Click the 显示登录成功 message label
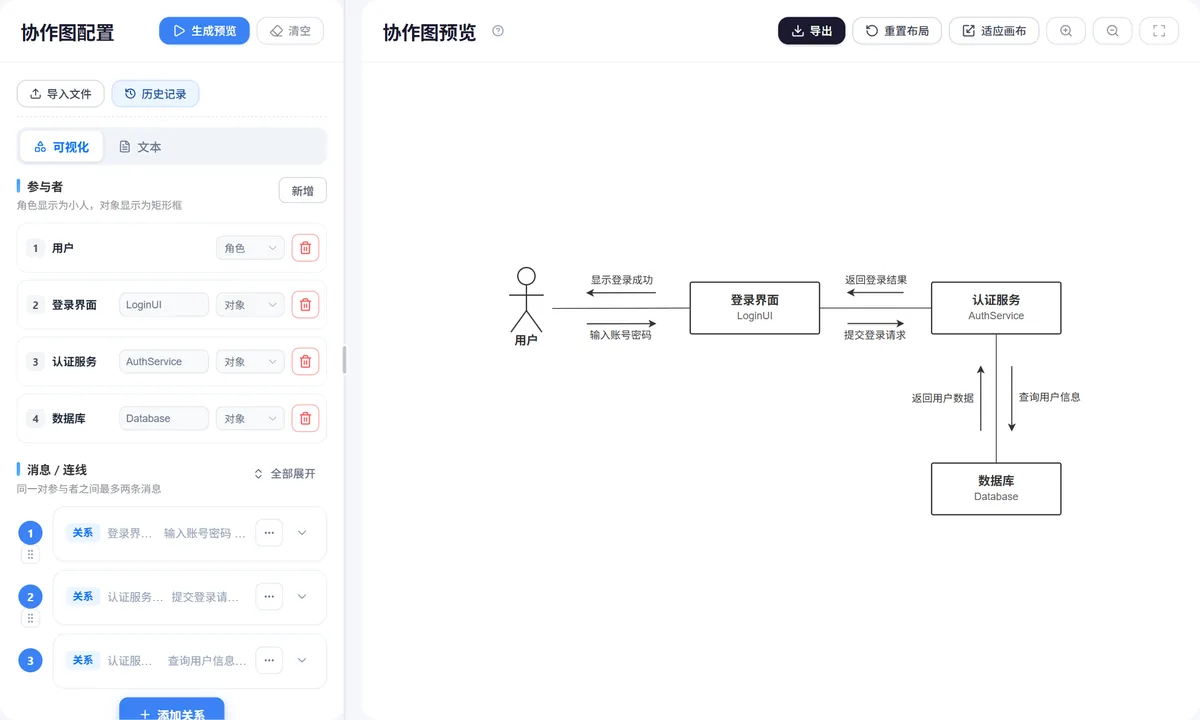 [622, 280]
